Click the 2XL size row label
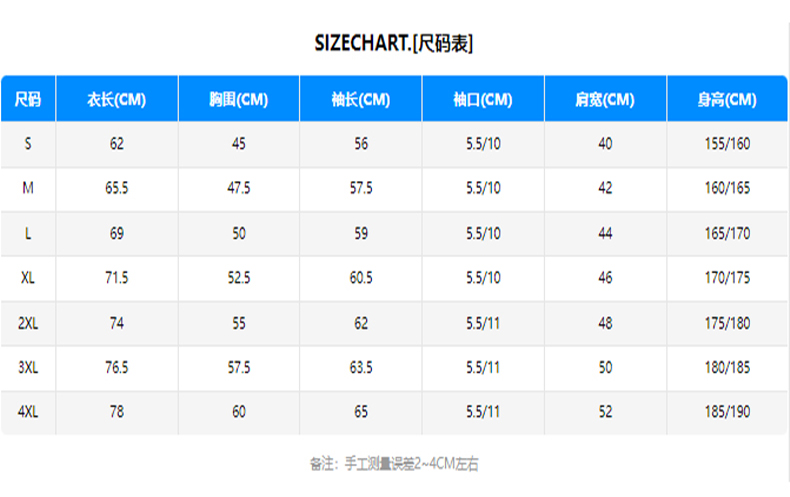The image size is (790, 497). click(x=28, y=323)
